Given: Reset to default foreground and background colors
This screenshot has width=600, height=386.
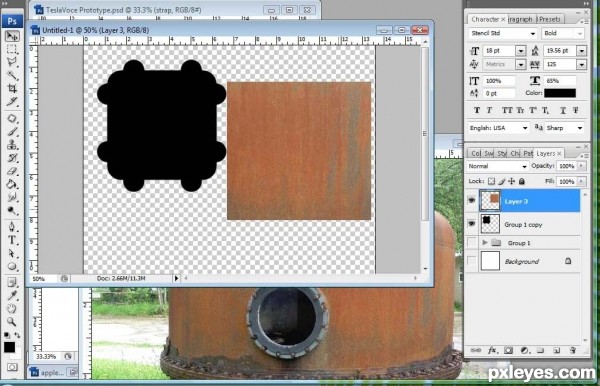Looking at the screenshot, I should pyautogui.click(x=7, y=335).
